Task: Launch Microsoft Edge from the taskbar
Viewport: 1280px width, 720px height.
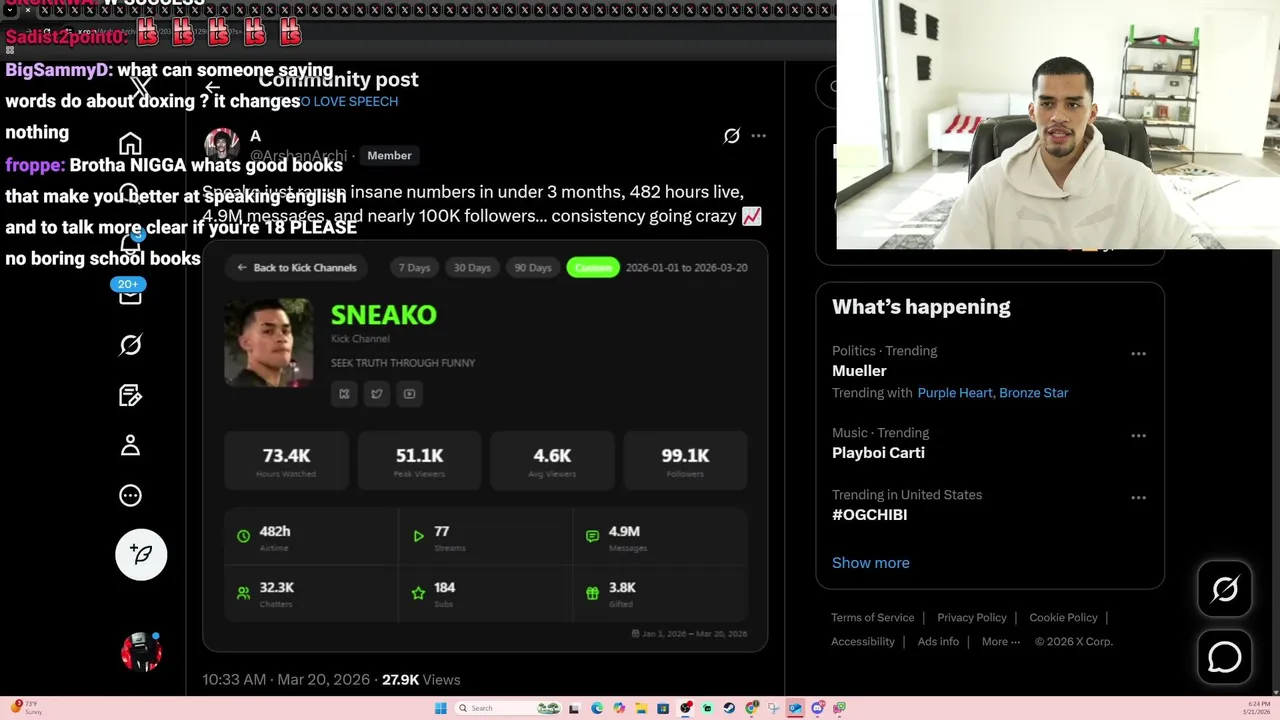Action: [597, 708]
